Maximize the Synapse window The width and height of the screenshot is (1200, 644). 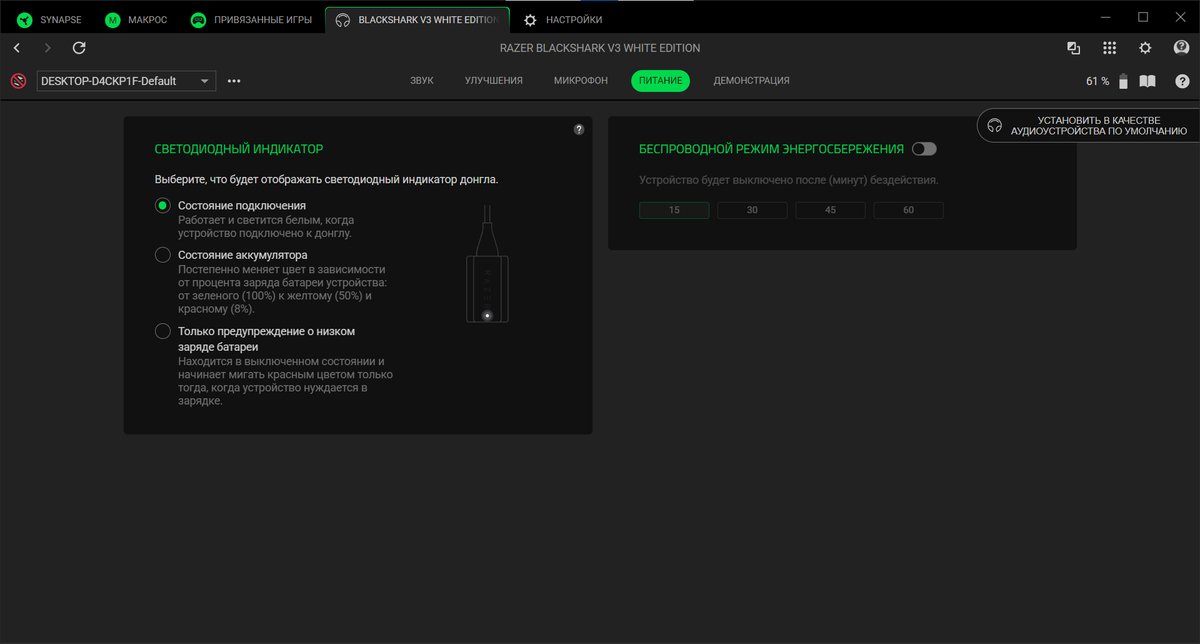[x=1143, y=17]
